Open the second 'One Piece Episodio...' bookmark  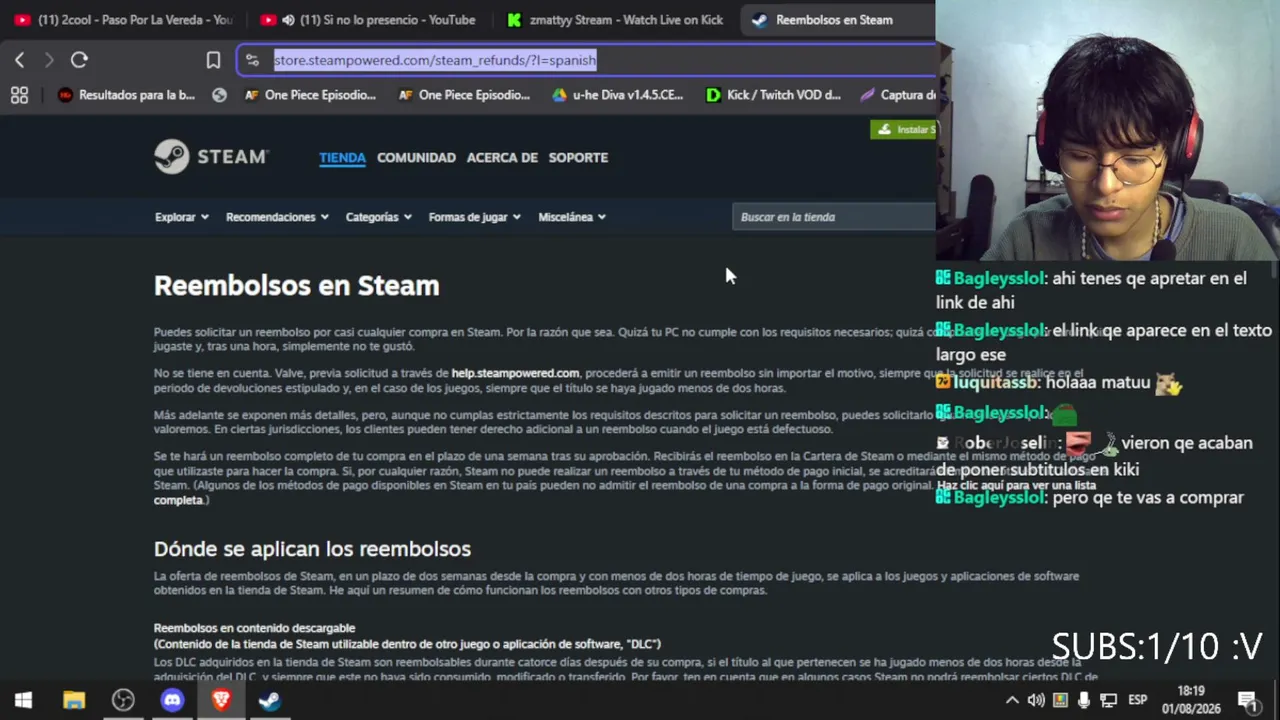(x=464, y=95)
